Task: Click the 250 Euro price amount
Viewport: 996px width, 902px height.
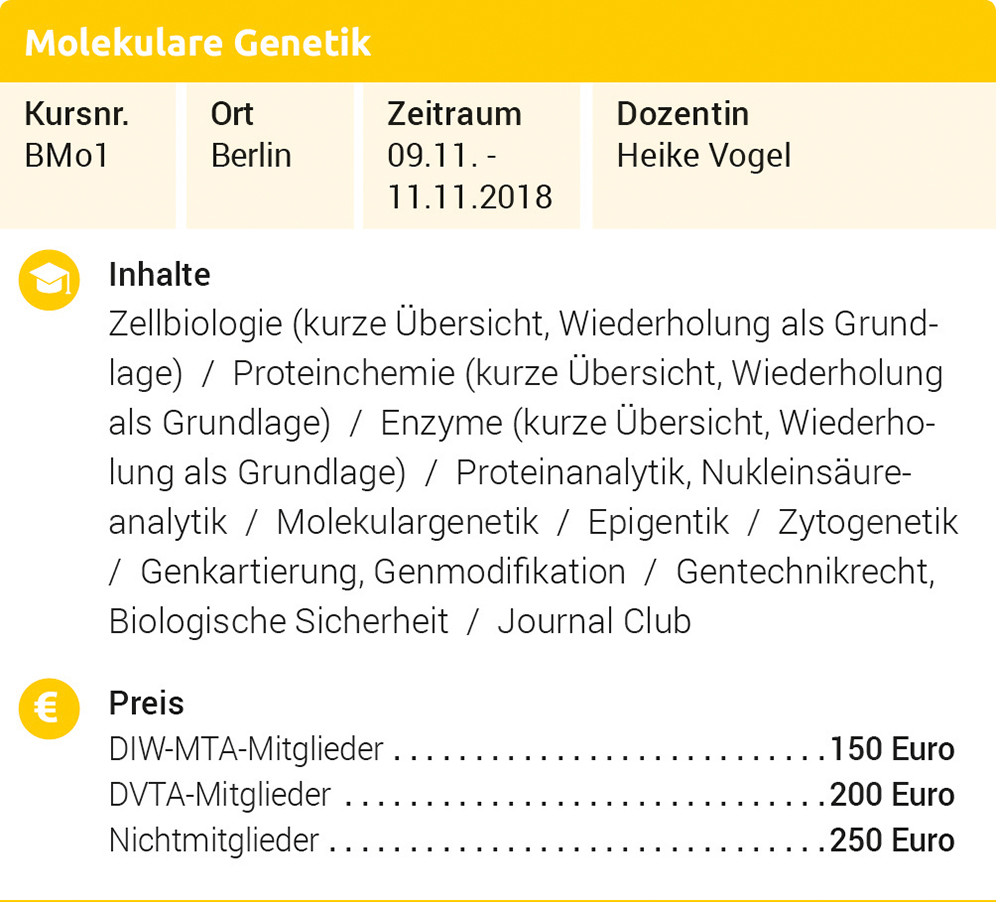Action: [x=892, y=840]
